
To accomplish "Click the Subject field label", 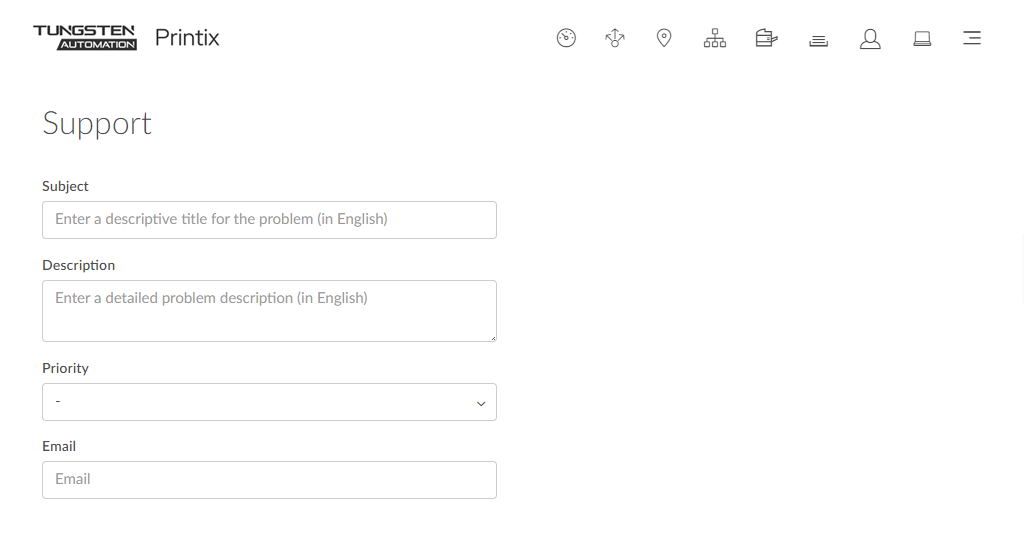I will [x=65, y=186].
